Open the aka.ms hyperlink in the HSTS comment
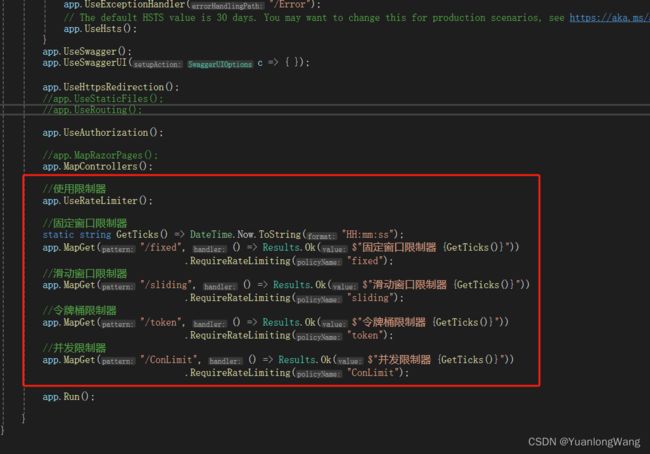Screen dimensions: 650x454 click(x=609, y=18)
